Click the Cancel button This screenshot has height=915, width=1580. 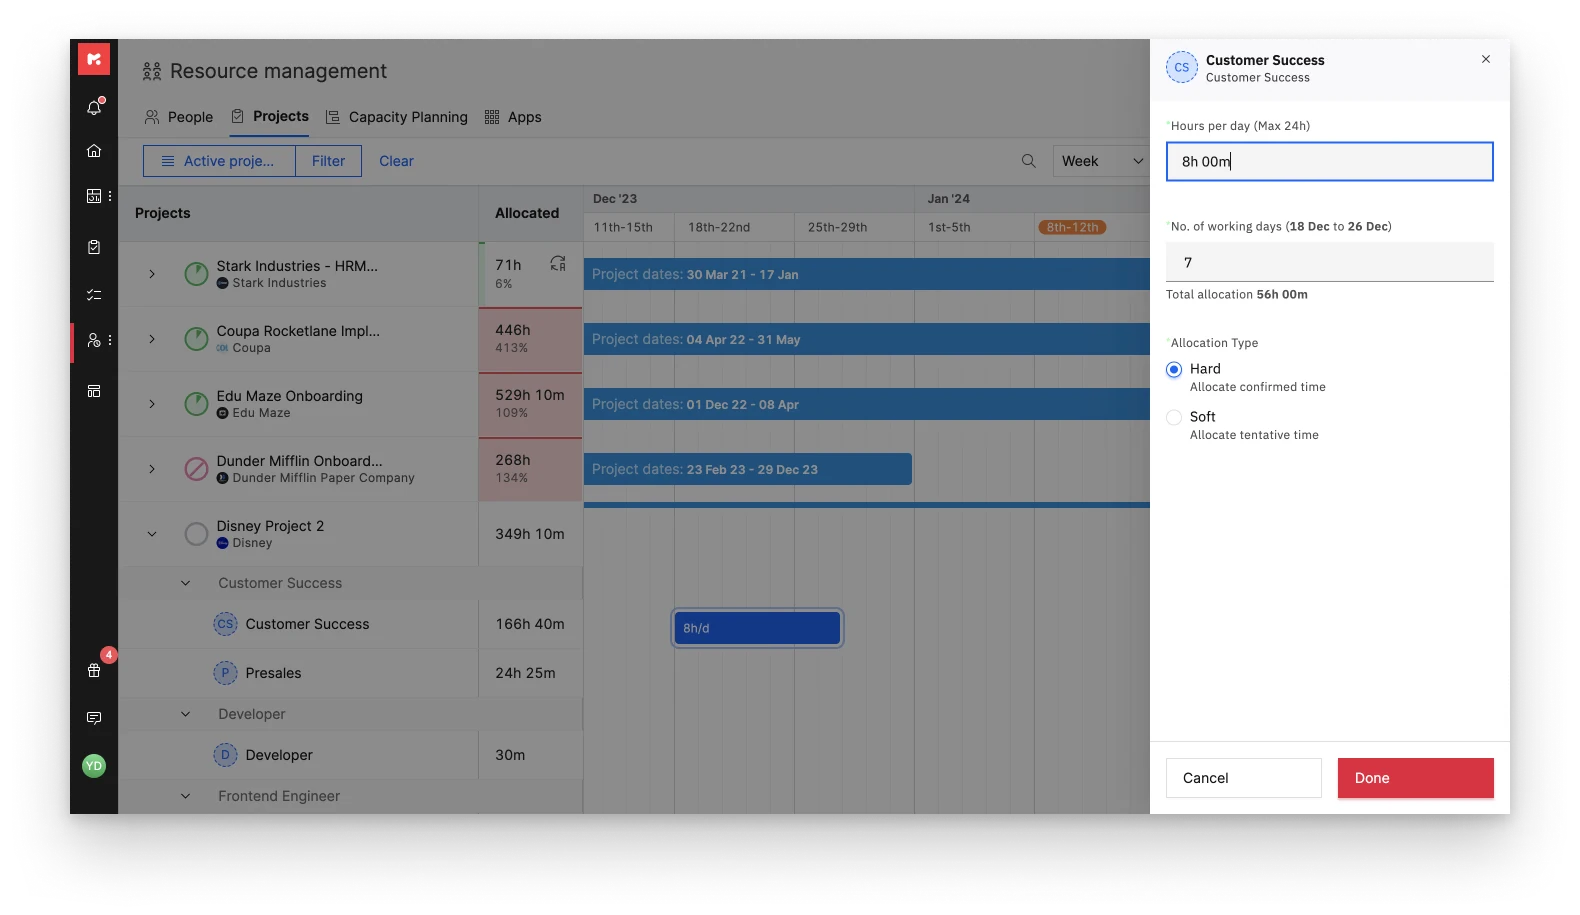[1244, 778]
